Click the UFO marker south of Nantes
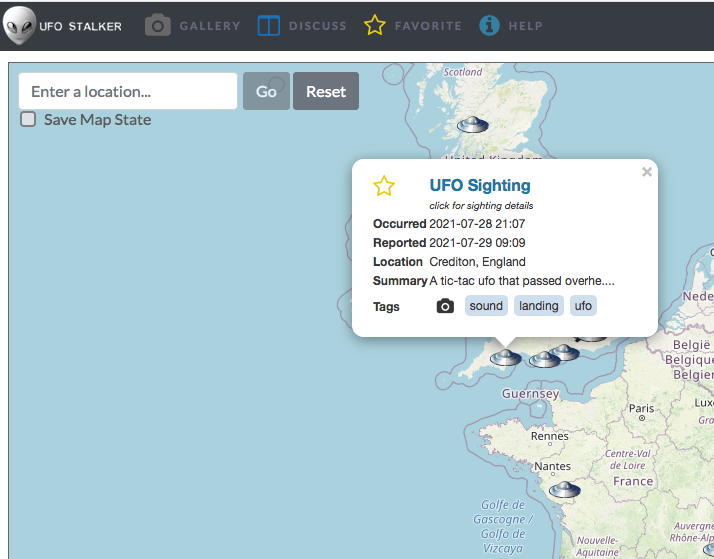Image resolution: width=714 pixels, height=559 pixels. 564,490
